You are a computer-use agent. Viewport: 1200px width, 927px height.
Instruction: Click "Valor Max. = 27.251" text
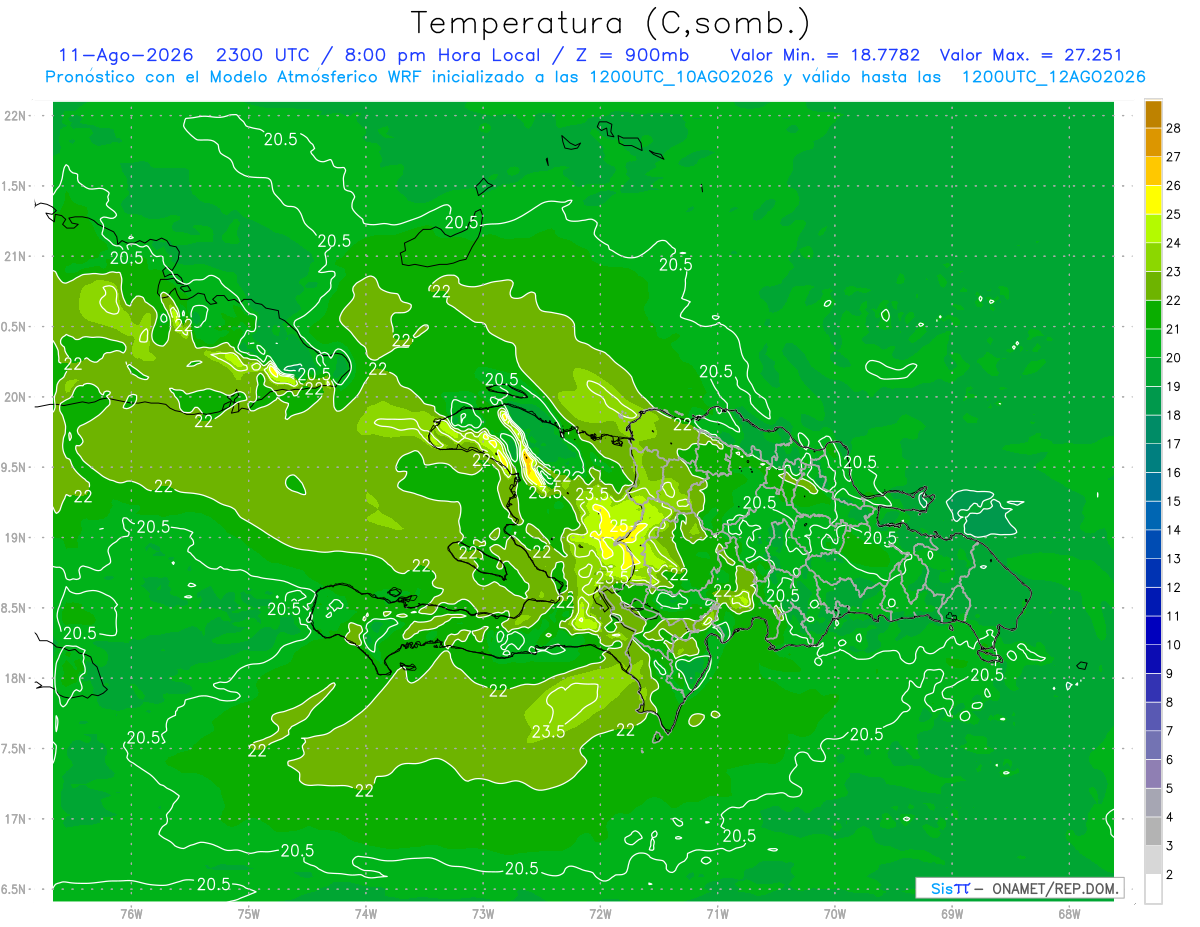(x=1031, y=55)
